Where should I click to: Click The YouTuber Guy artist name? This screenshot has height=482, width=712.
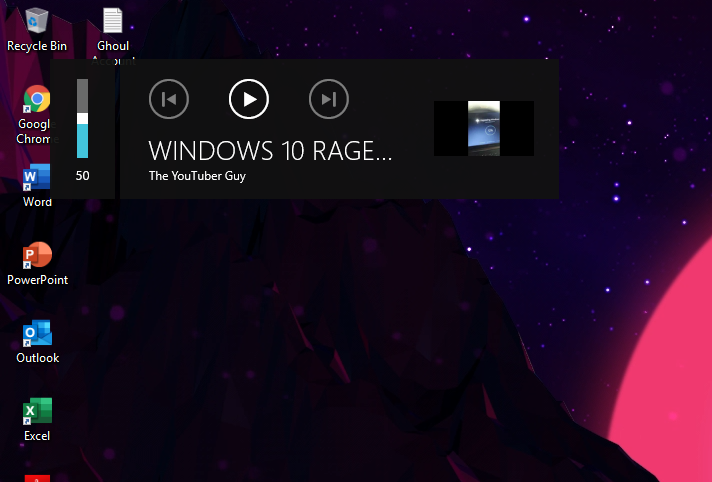[197, 176]
